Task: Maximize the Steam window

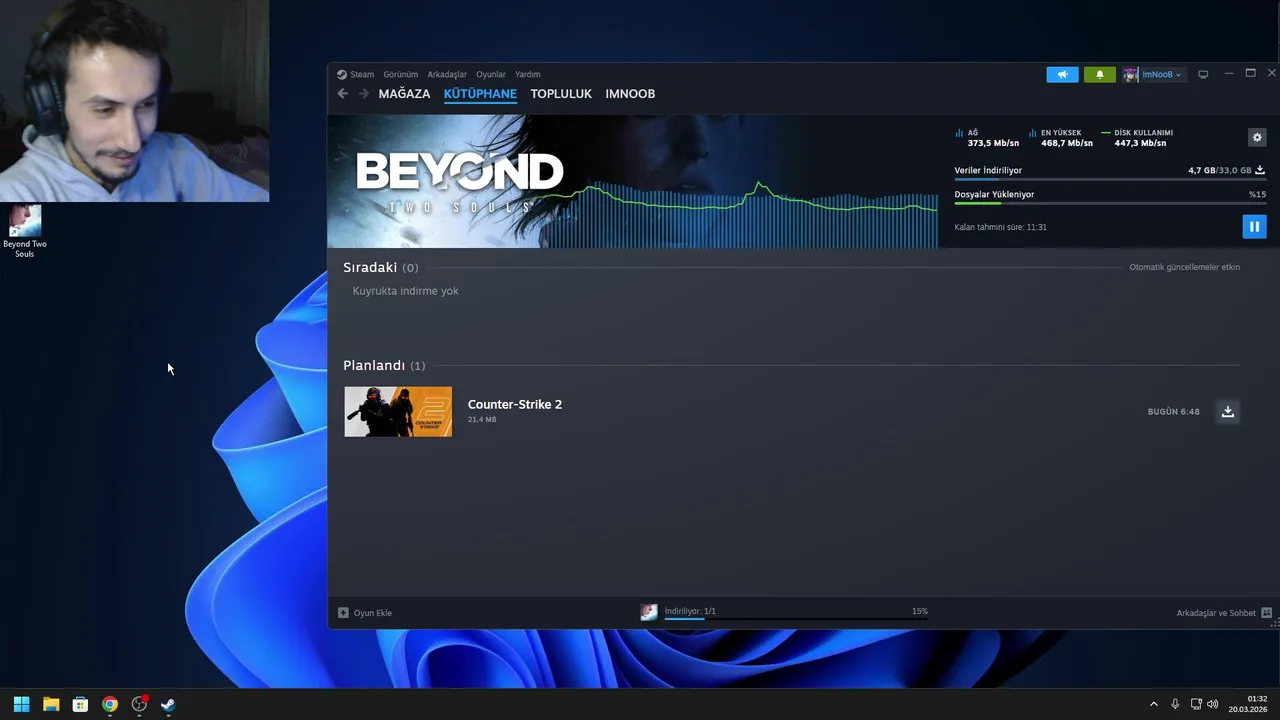Action: 1250,73
